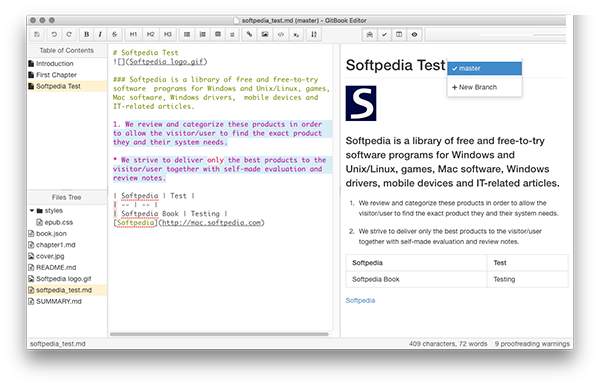The width and height of the screenshot is (600, 387).
Task: Click the '# Softpedia Test' editor line
Action: (146, 53)
